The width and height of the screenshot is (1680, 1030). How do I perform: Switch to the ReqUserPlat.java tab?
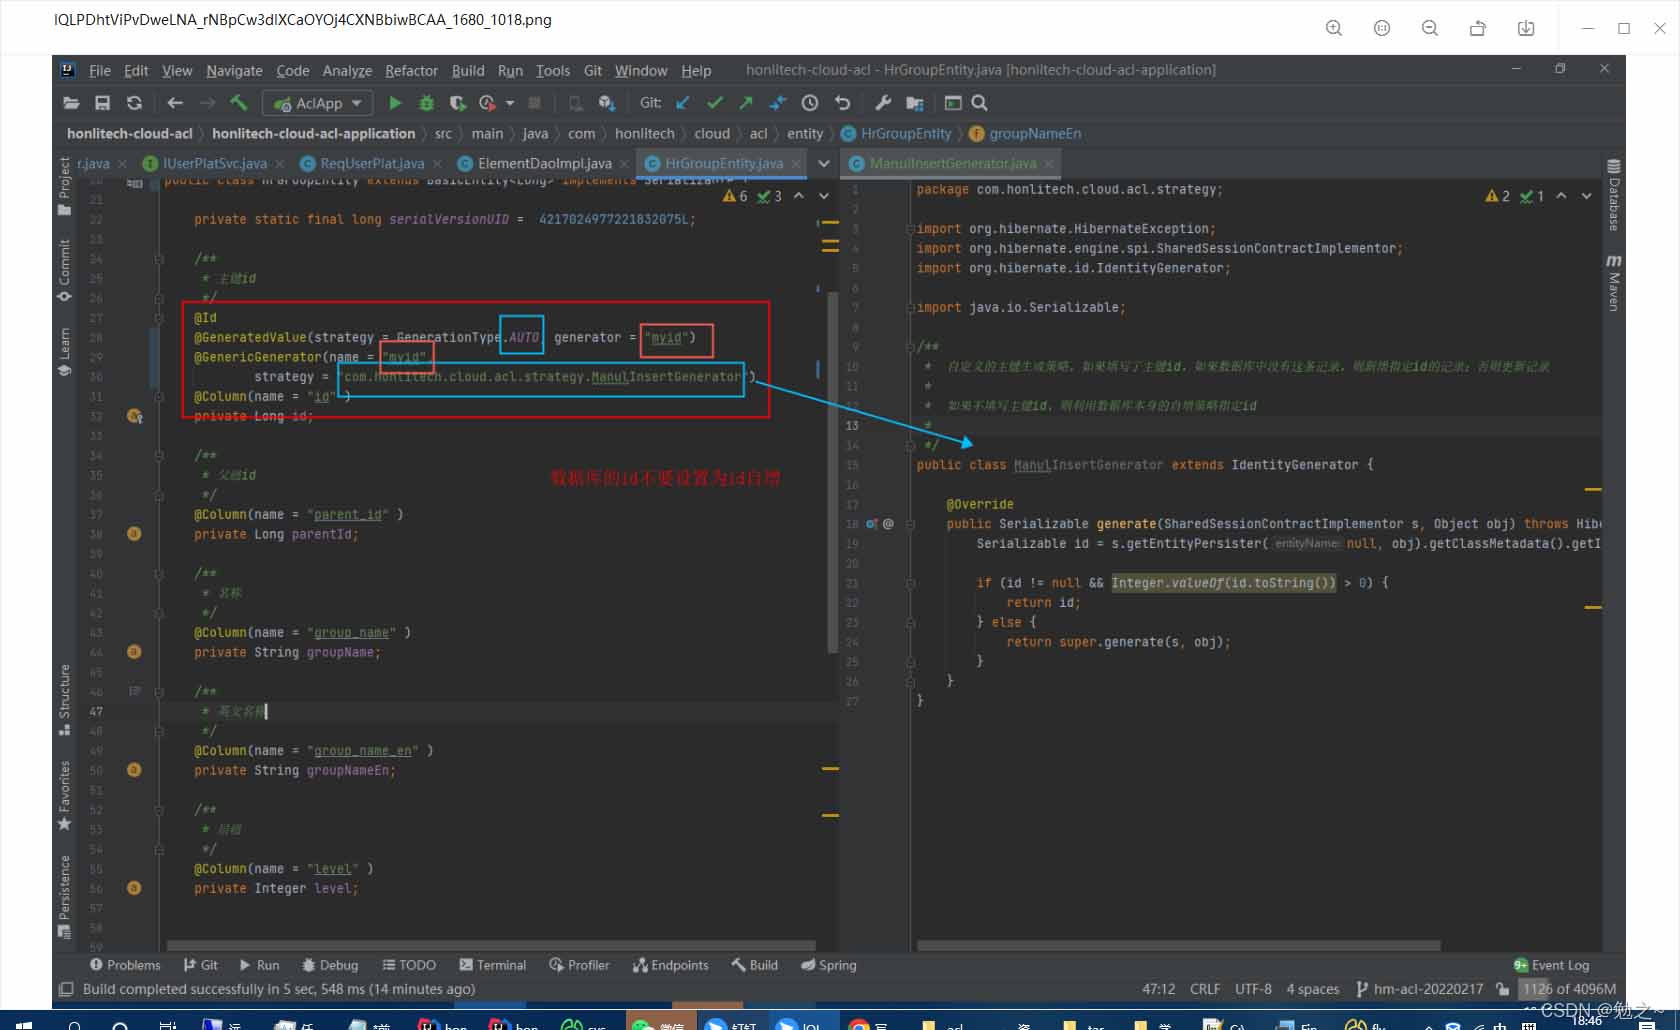[x=372, y=163]
